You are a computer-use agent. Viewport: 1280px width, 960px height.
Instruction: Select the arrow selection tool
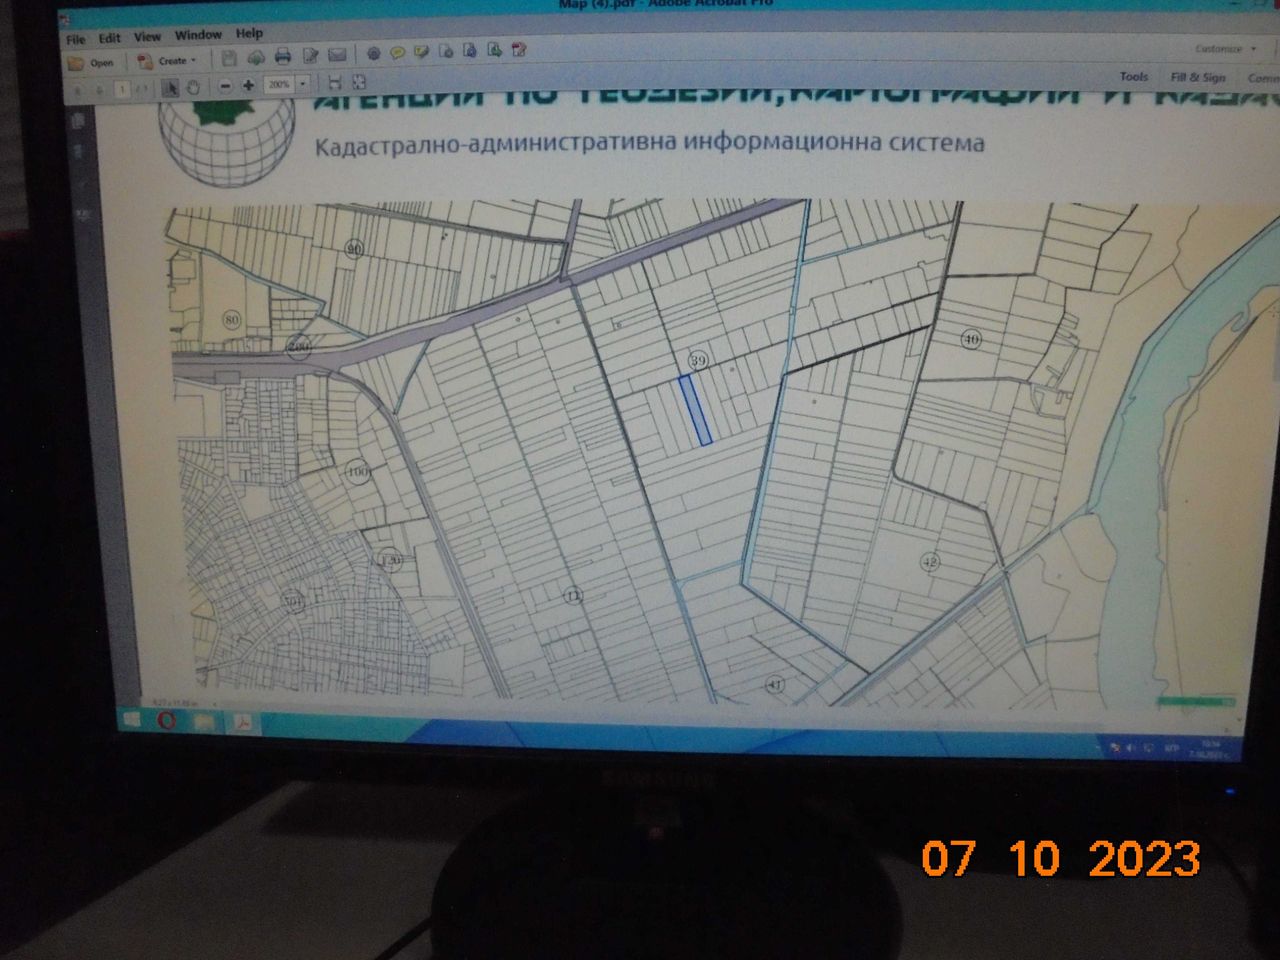(170, 88)
